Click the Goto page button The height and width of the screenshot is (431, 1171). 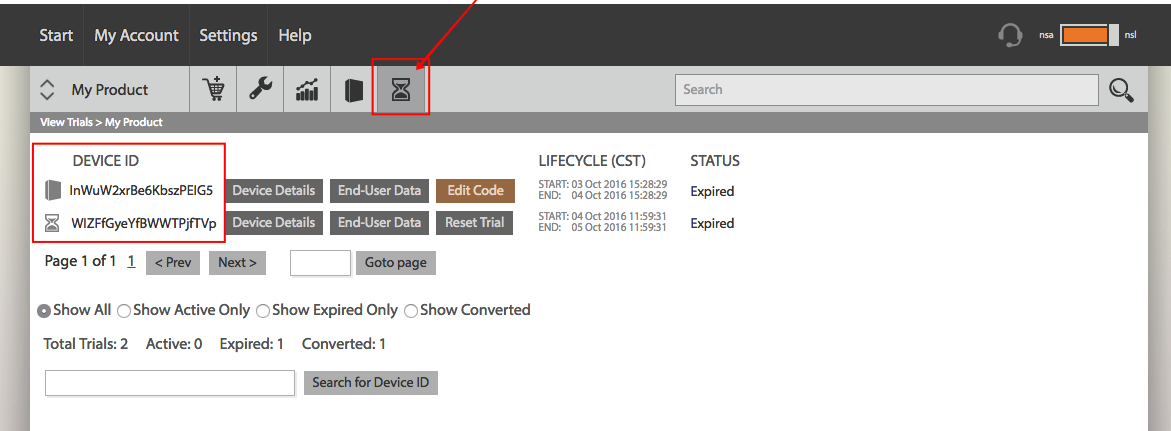click(396, 263)
